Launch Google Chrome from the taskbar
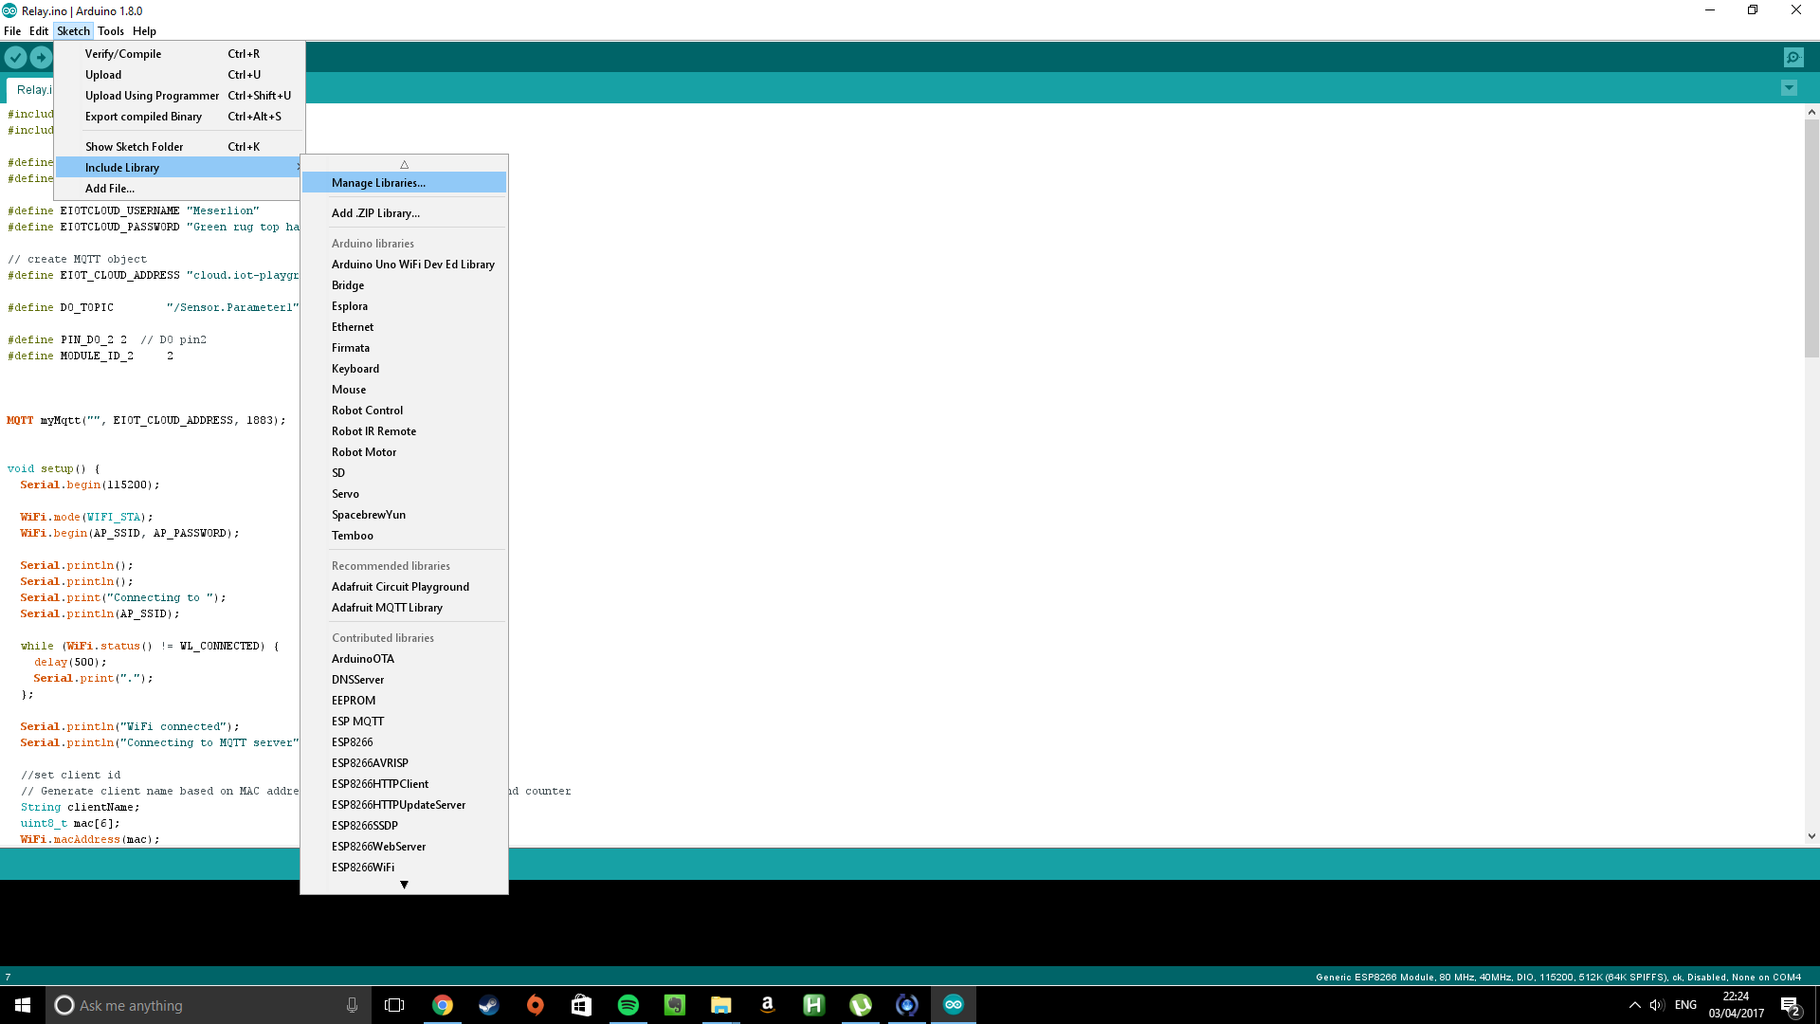Screen dimensions: 1820x1024 click(x=442, y=1005)
